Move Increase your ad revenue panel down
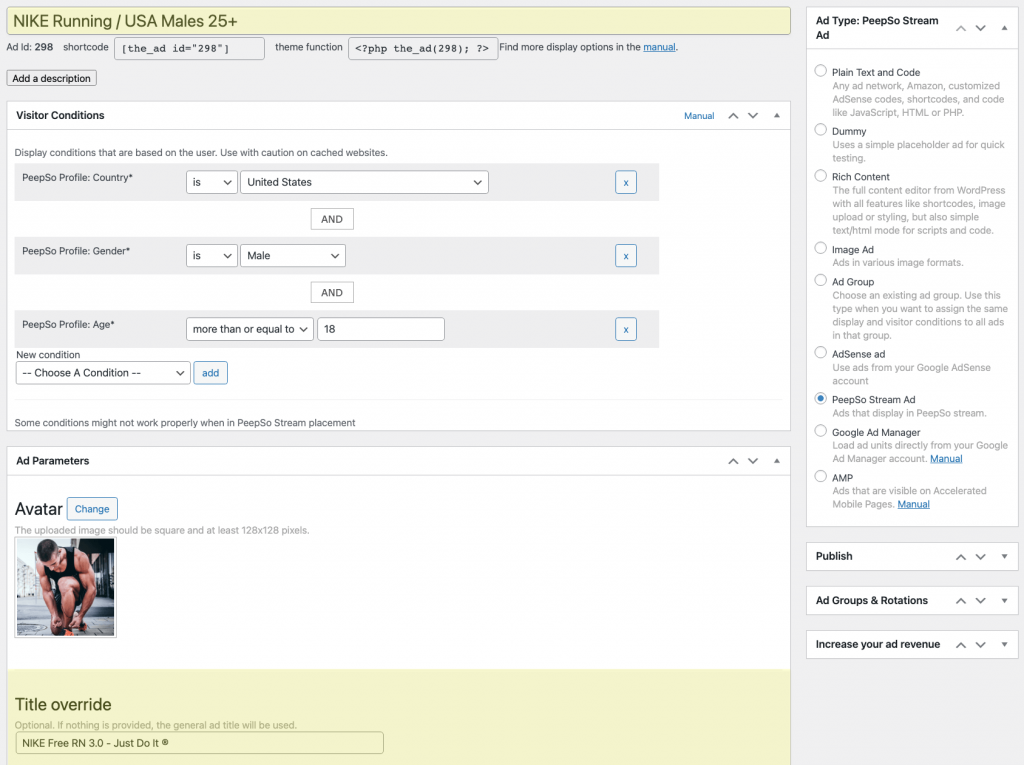Image resolution: width=1024 pixels, height=765 pixels. coord(980,645)
